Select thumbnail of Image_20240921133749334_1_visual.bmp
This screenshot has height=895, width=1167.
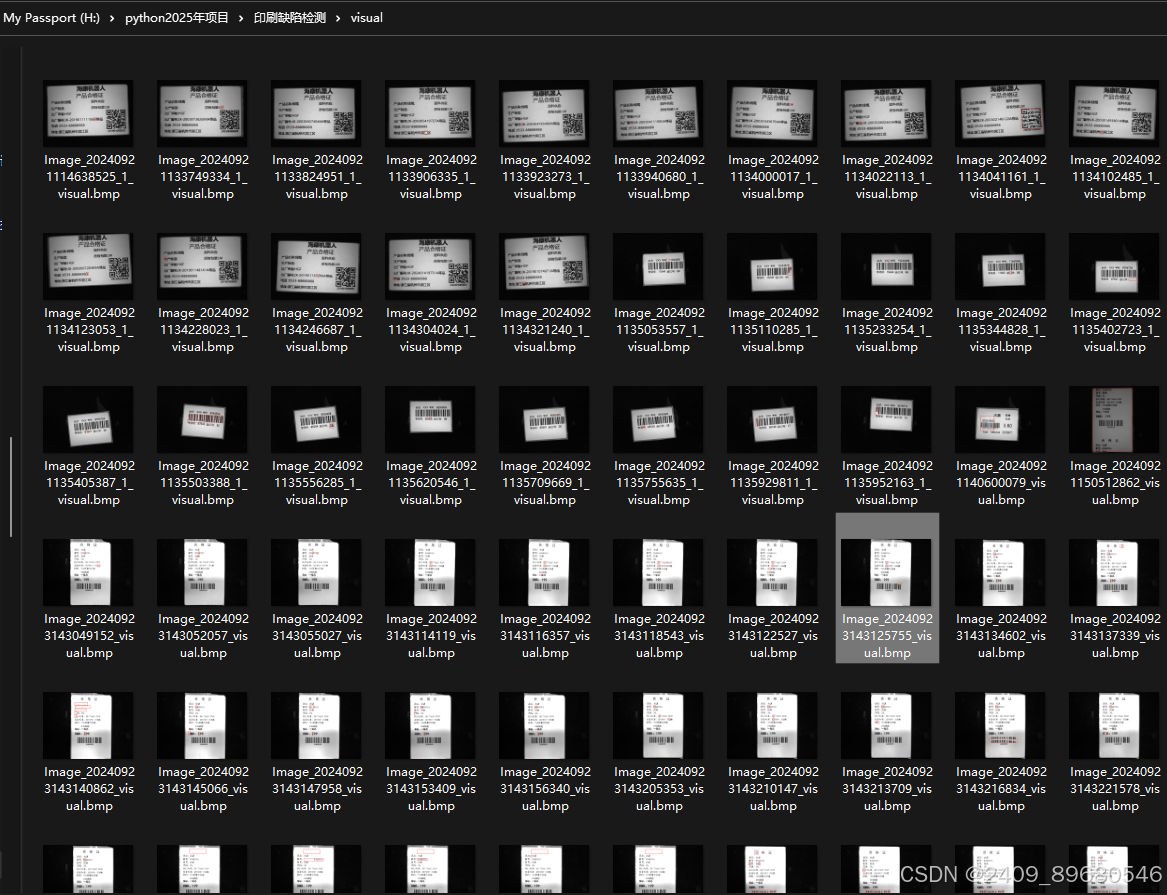pyautogui.click(x=202, y=113)
